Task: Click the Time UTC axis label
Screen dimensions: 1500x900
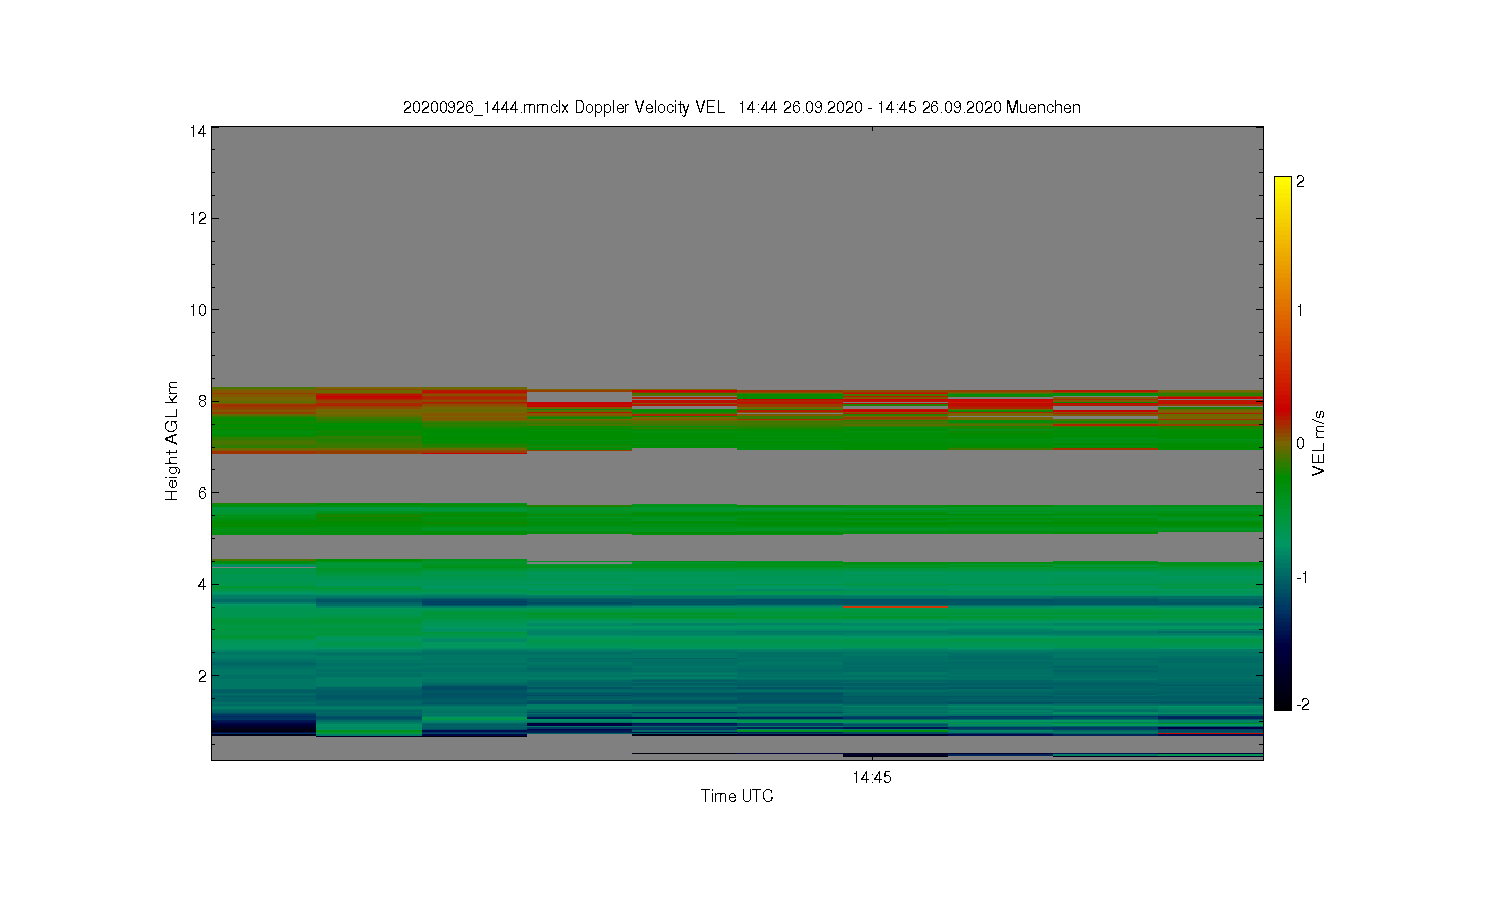Action: point(737,796)
